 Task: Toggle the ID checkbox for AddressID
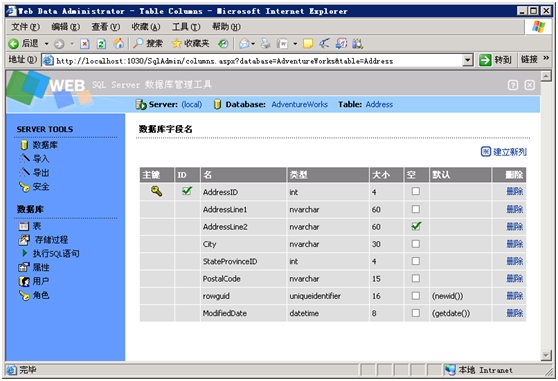(187, 191)
